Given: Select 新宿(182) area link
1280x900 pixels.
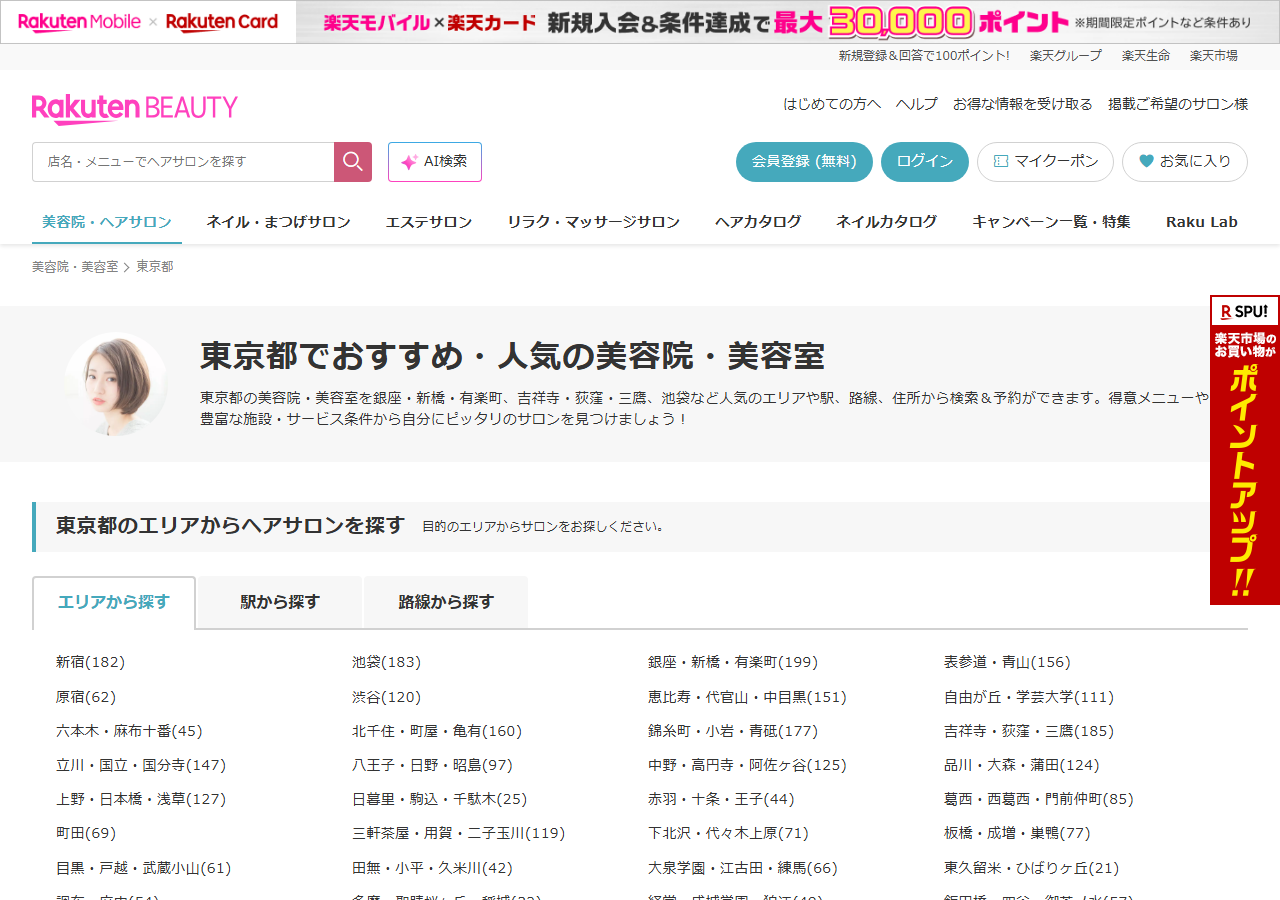Looking at the screenshot, I should 90,662.
